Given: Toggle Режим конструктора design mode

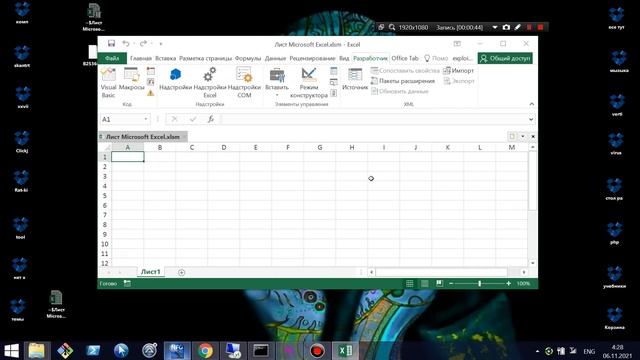Looking at the screenshot, I should [x=309, y=83].
